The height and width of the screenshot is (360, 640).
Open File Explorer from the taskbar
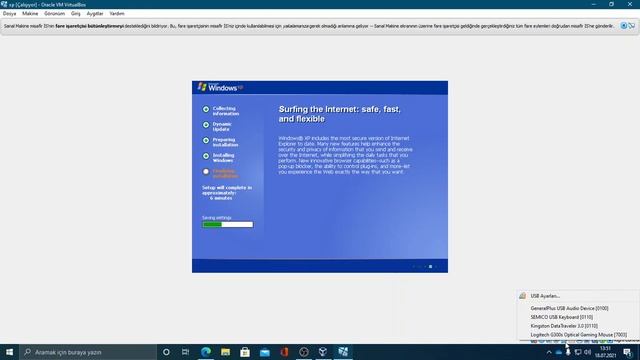click(225, 352)
